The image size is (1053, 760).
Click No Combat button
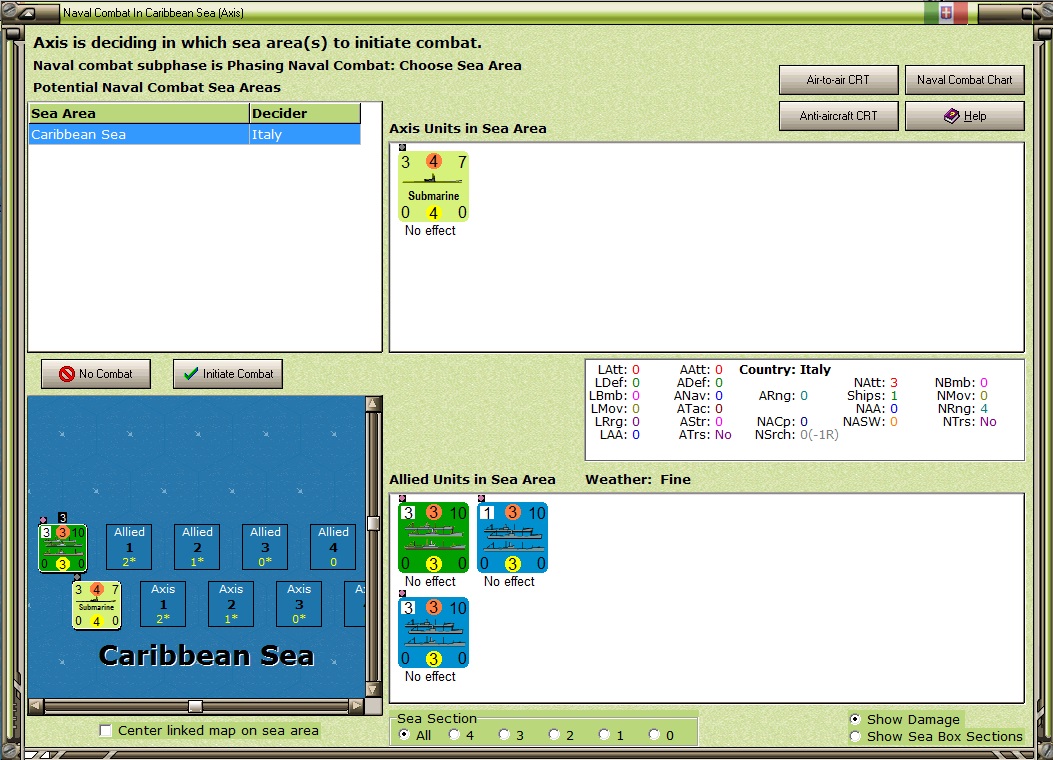point(96,374)
